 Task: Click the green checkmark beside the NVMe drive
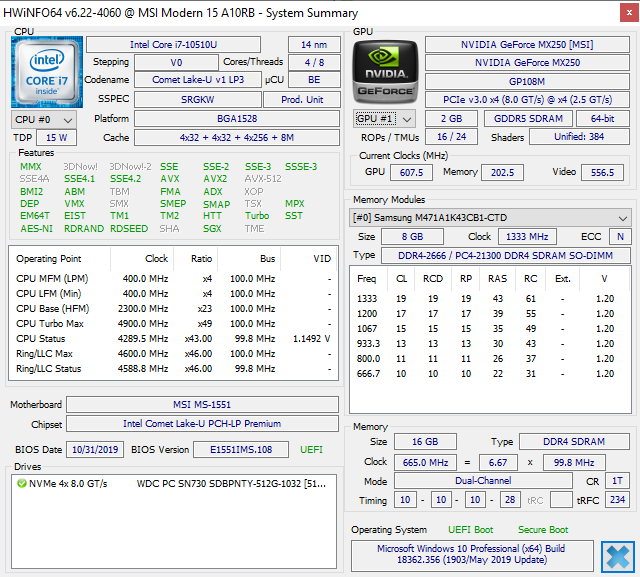click(x=21, y=484)
